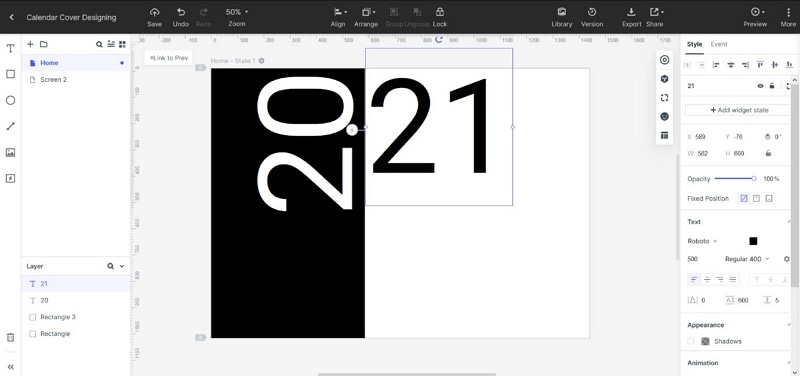The width and height of the screenshot is (800, 376).
Task: Switch screen list to list view
Action: tap(111, 44)
